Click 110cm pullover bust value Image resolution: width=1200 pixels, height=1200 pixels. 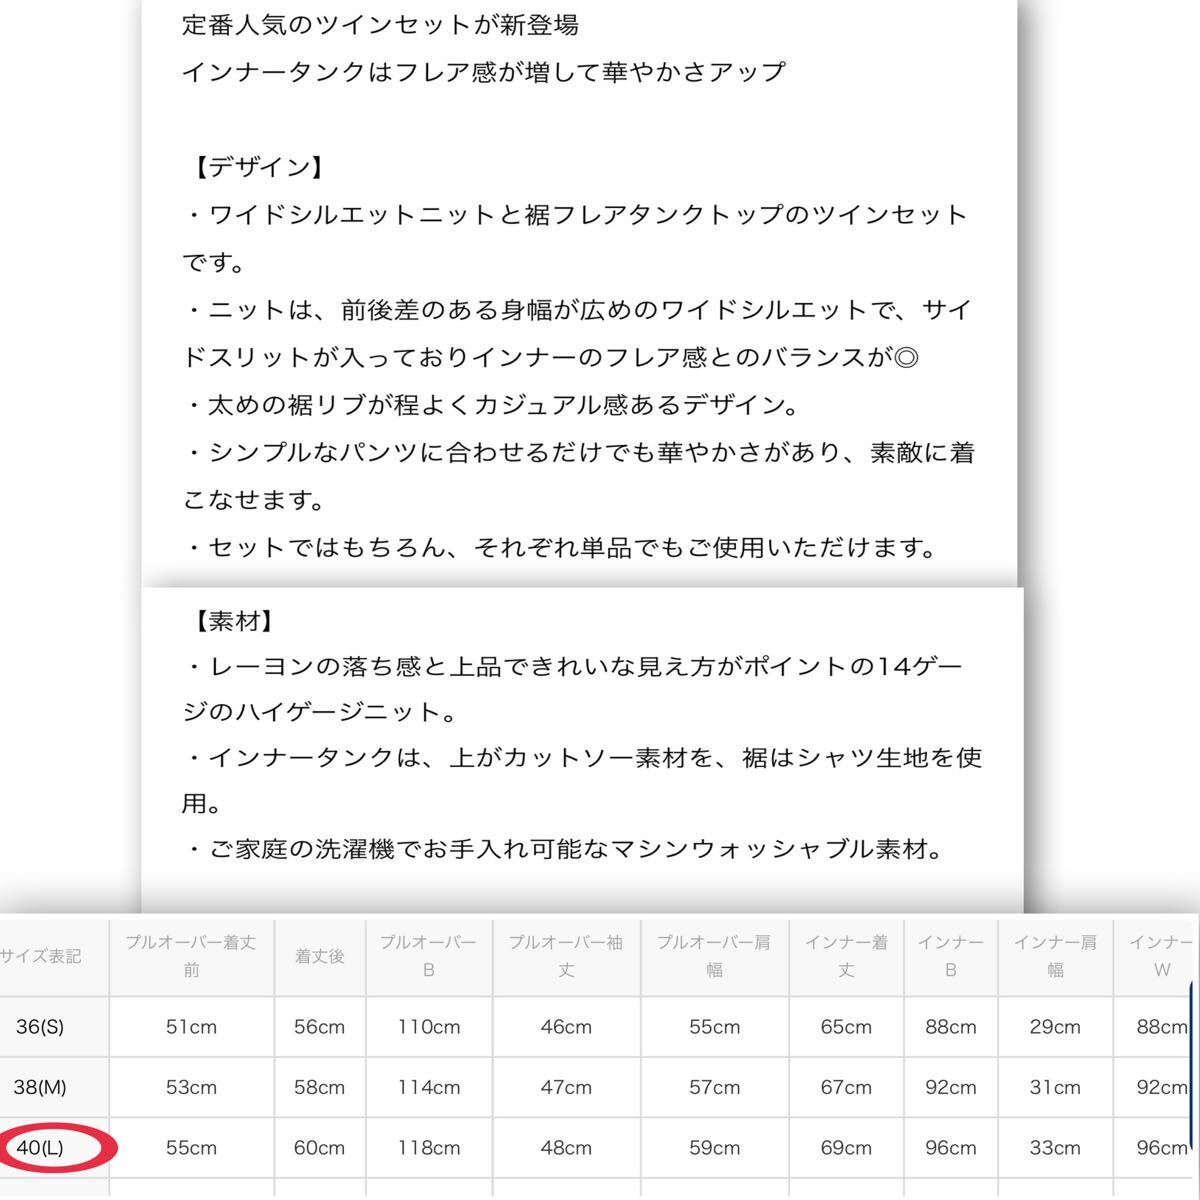pyautogui.click(x=429, y=1027)
